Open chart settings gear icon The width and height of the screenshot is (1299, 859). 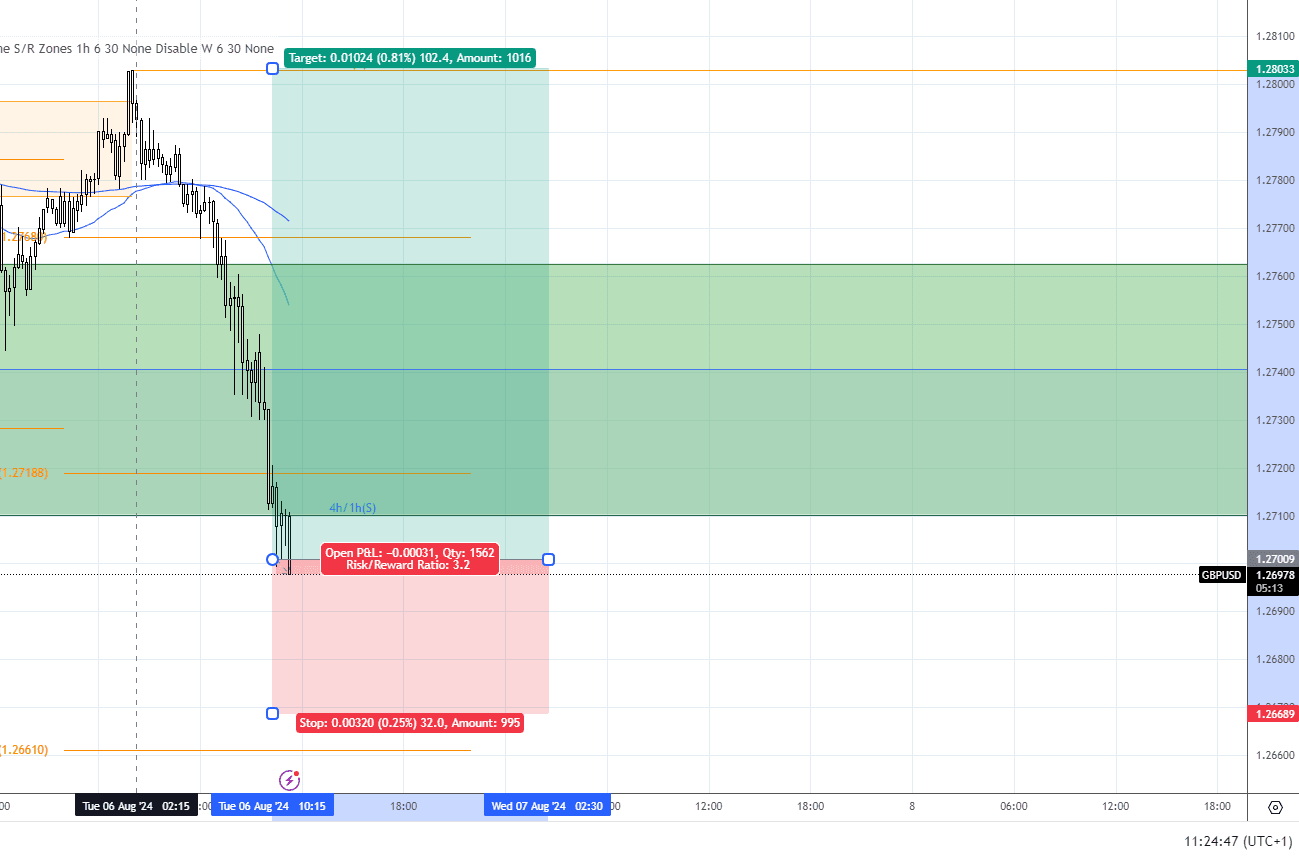click(1275, 807)
